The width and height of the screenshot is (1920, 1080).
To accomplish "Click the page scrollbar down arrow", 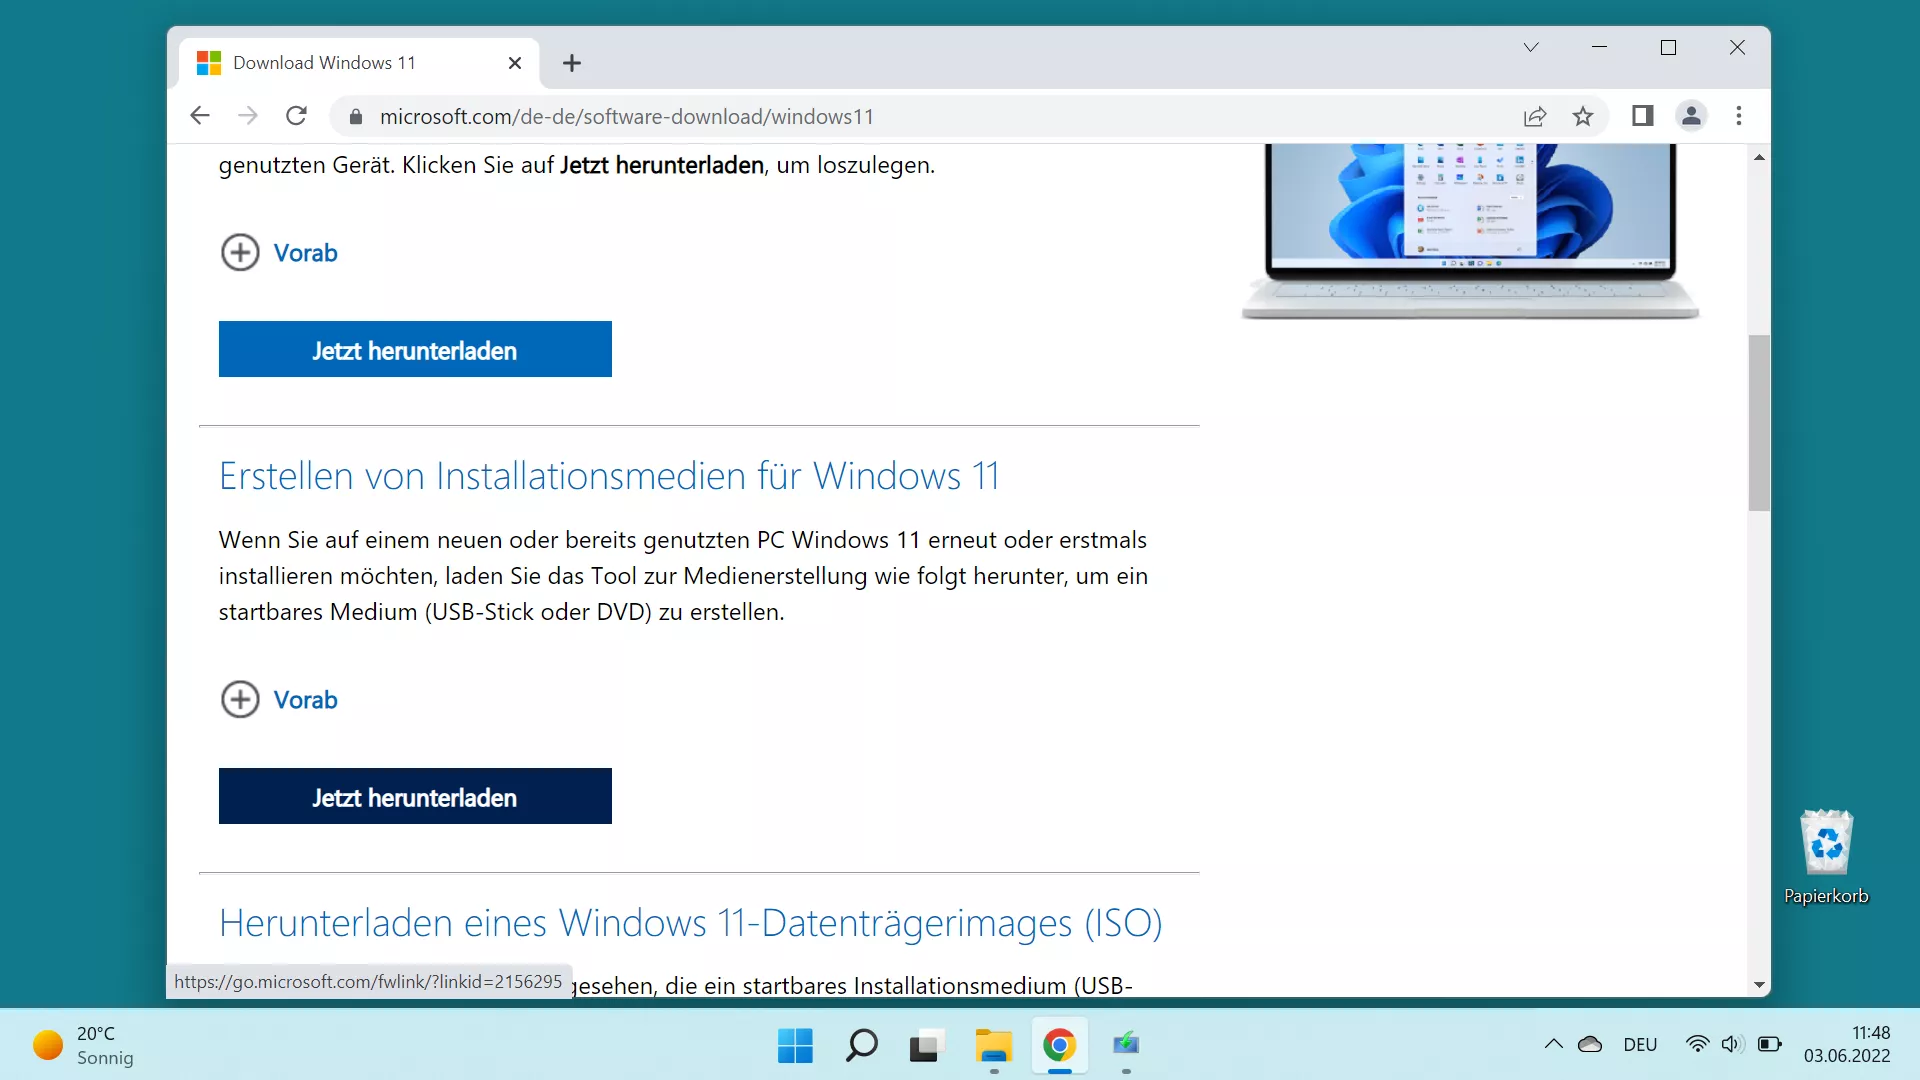I will pyautogui.click(x=1759, y=985).
